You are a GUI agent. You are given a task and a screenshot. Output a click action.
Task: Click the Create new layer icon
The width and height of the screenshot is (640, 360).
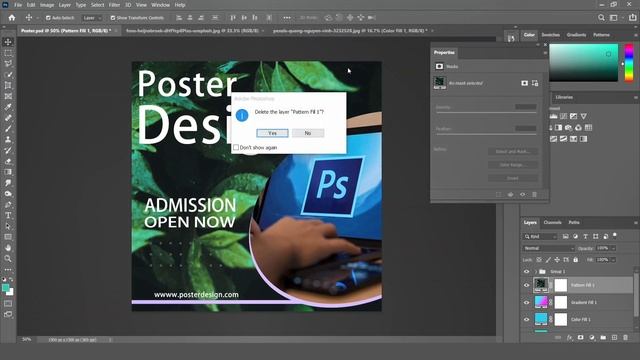point(614,338)
